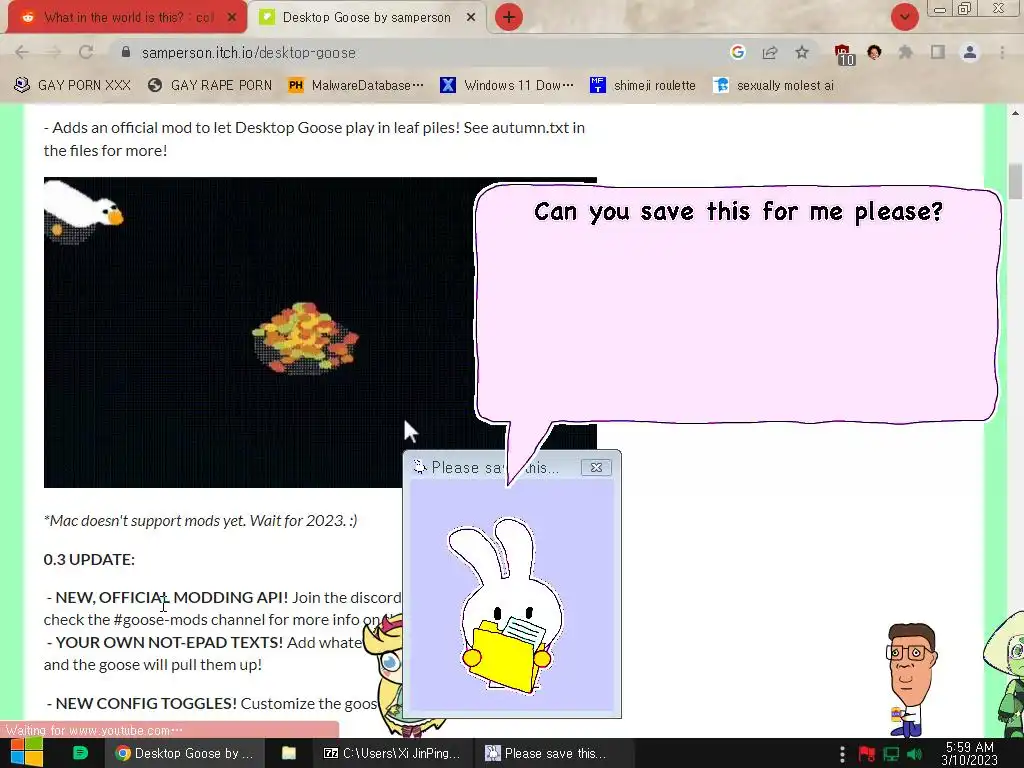This screenshot has height=768, width=1024.
Task: Add a new tab with plus button
Action: tap(509, 17)
